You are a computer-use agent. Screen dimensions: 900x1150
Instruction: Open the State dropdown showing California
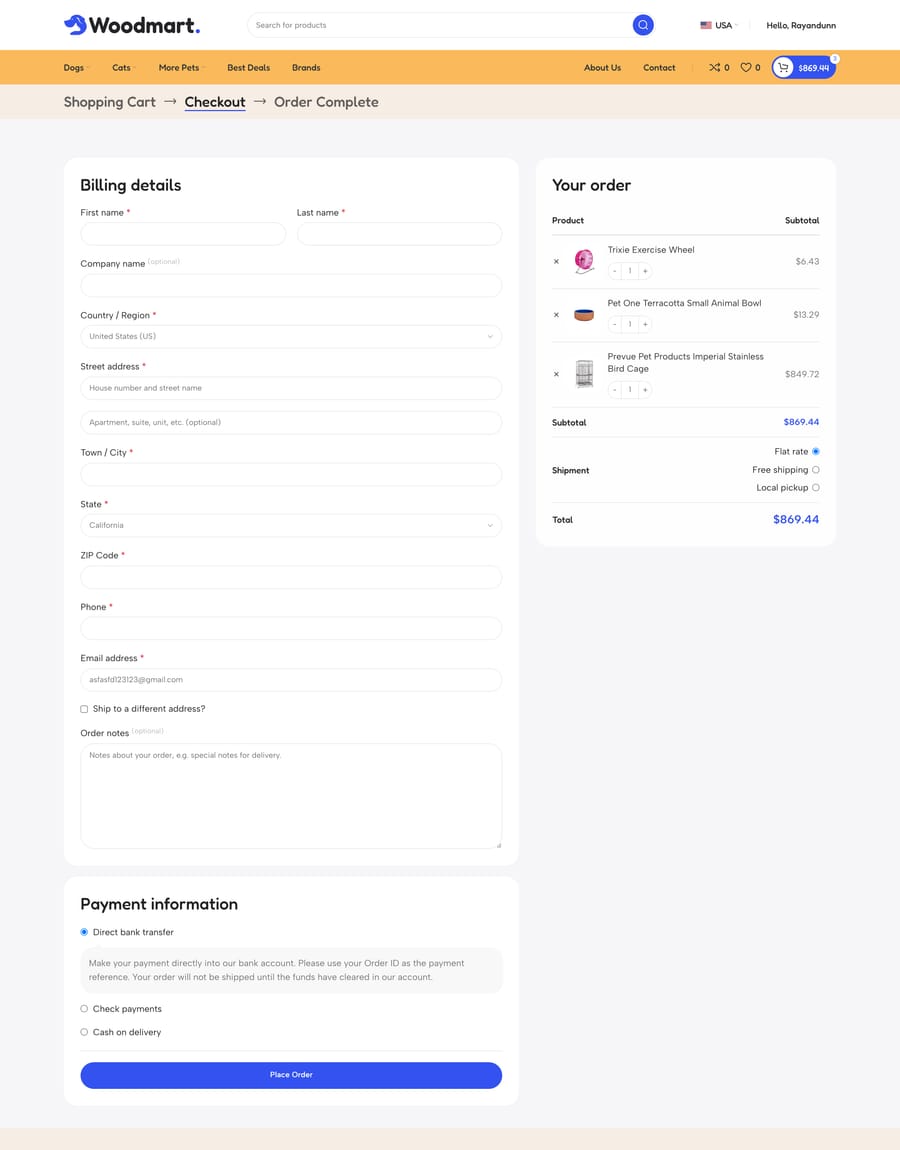coord(291,525)
